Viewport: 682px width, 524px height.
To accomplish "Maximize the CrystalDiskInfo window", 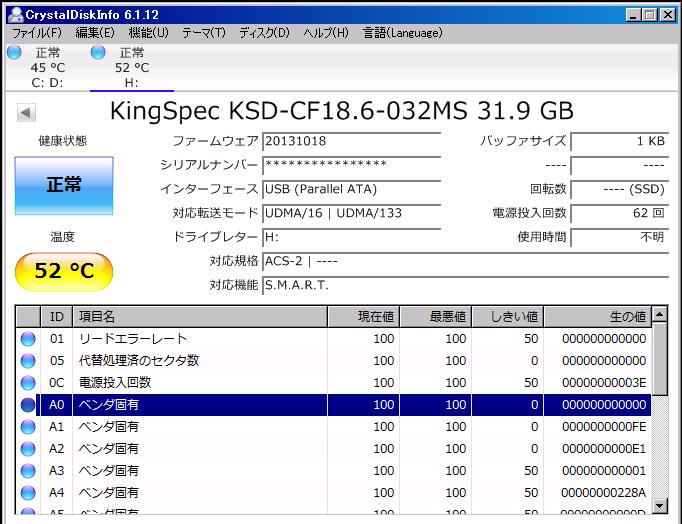I will pyautogui.click(x=650, y=15).
